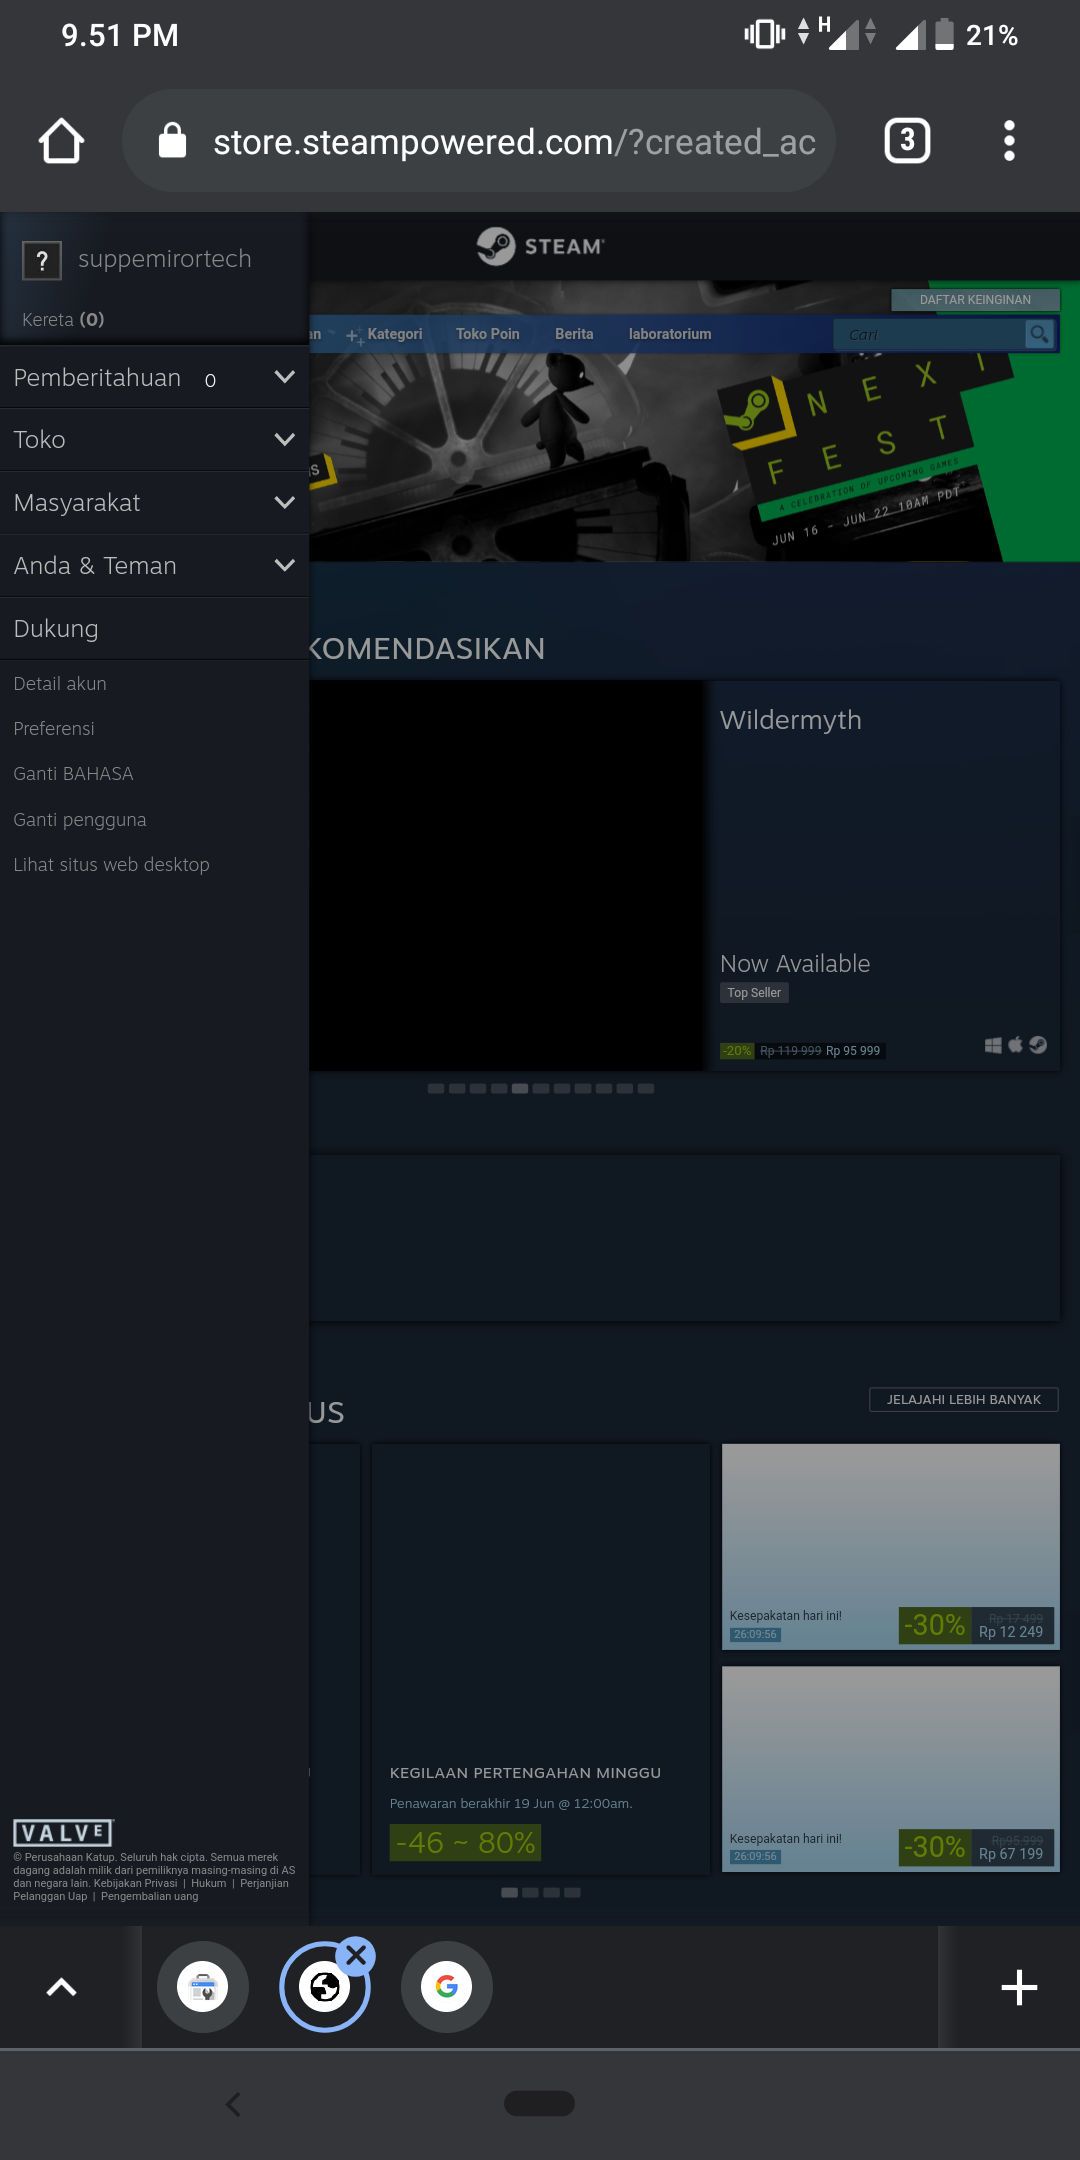Image resolution: width=1080 pixels, height=2160 pixels.
Task: Select the first featured carousel dot
Action: [436, 1089]
